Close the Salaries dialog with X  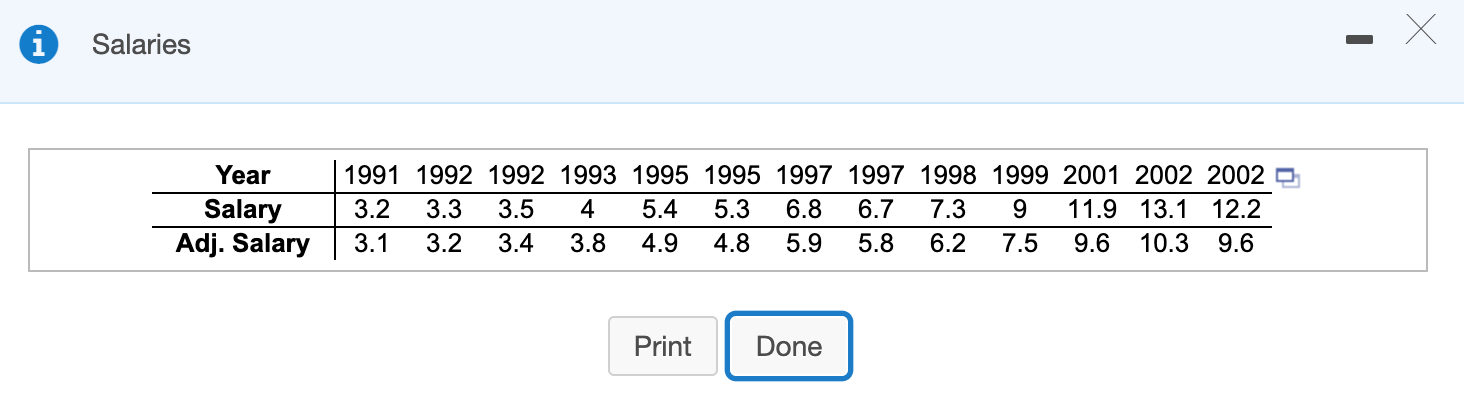[1420, 31]
